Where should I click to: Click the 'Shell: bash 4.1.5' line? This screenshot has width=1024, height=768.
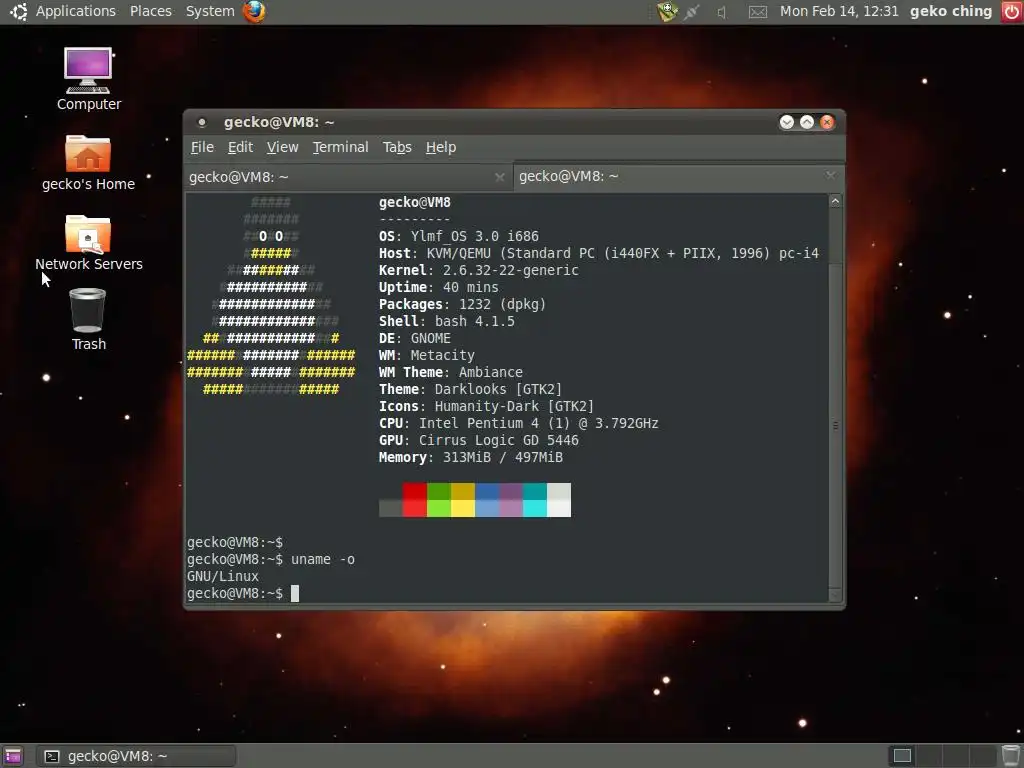447,321
